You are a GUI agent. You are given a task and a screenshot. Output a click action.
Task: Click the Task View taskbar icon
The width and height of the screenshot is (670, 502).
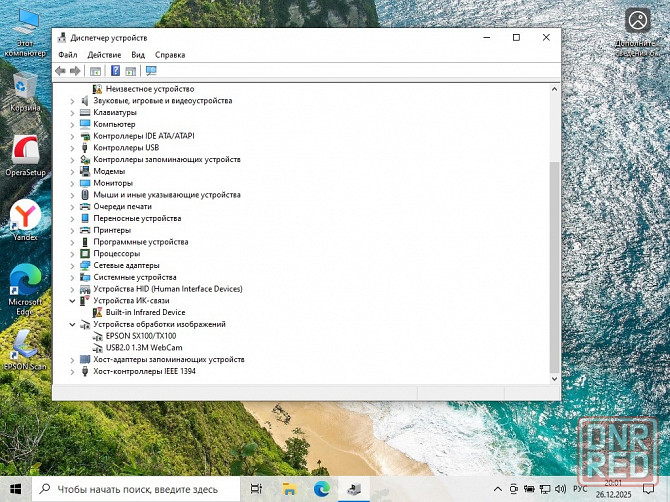[x=257, y=489]
